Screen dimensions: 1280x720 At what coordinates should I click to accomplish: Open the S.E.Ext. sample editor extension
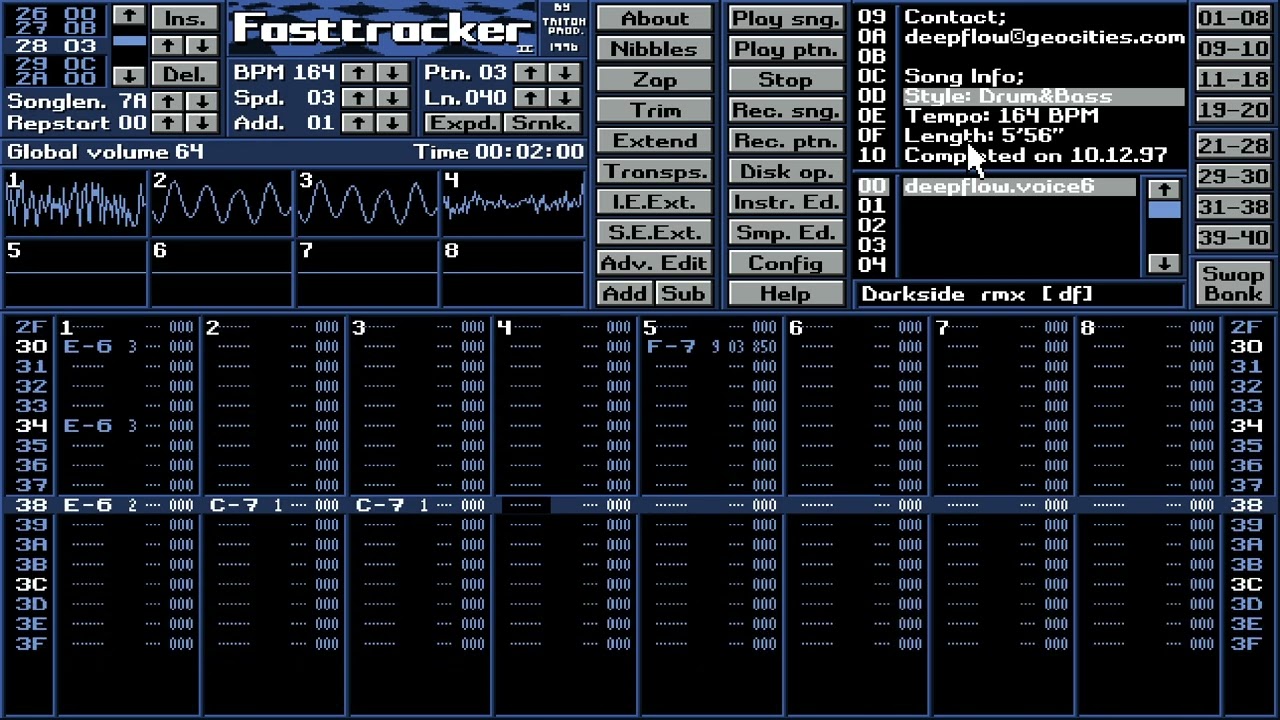[655, 232]
